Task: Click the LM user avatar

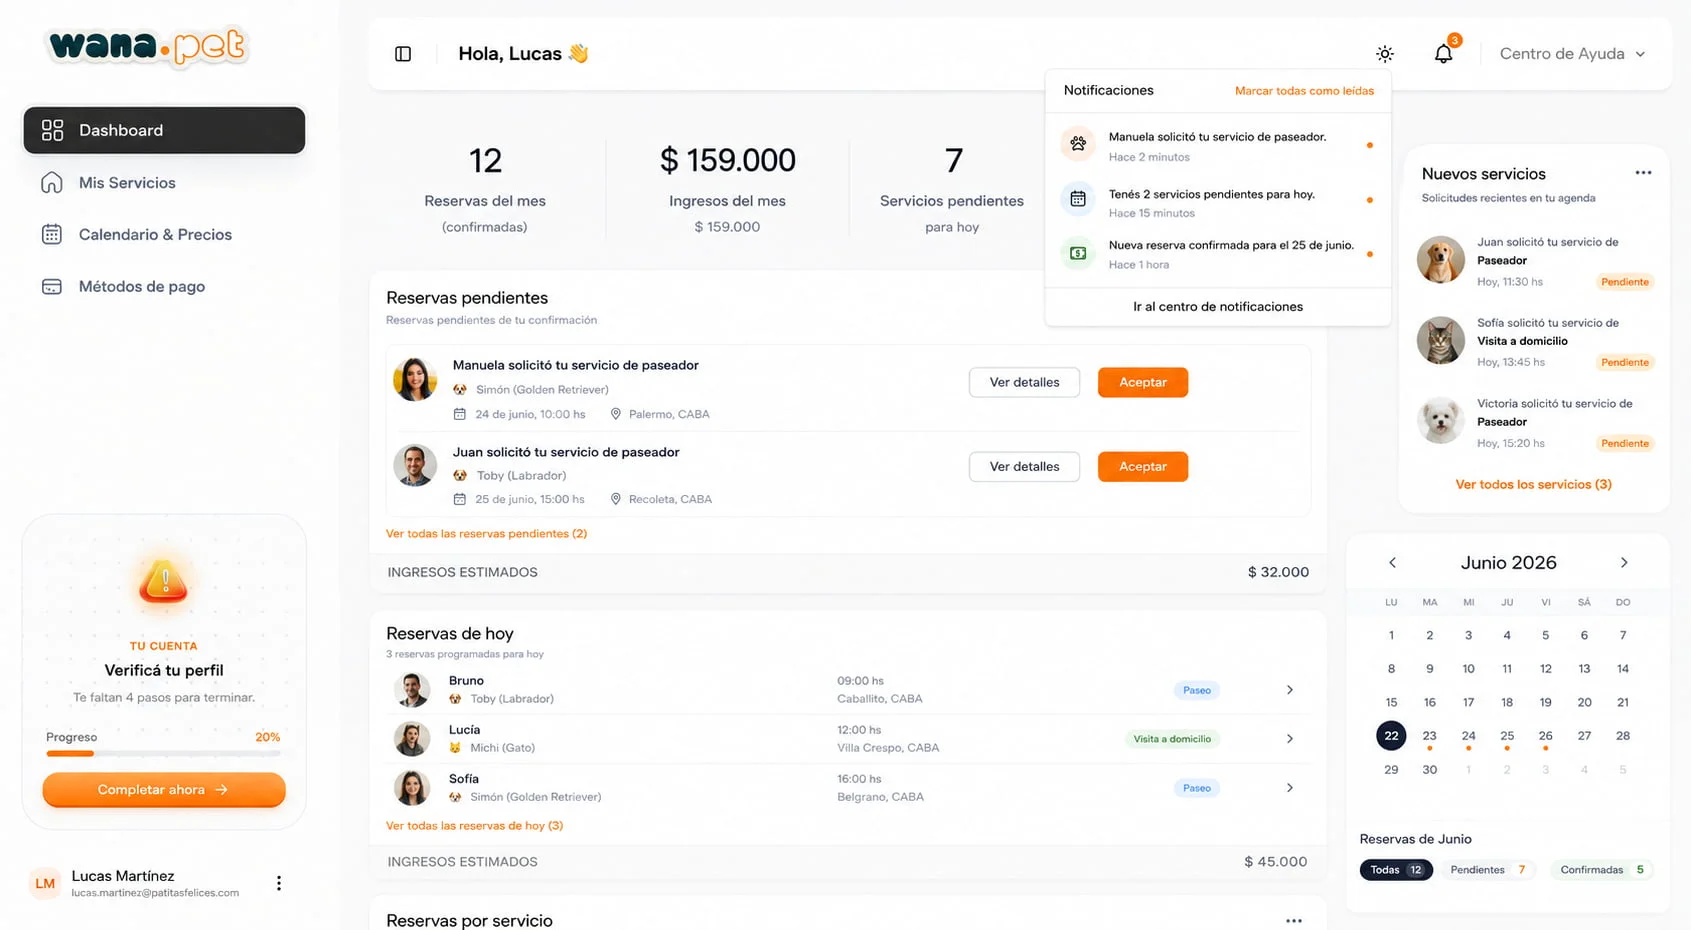Action: click(45, 883)
